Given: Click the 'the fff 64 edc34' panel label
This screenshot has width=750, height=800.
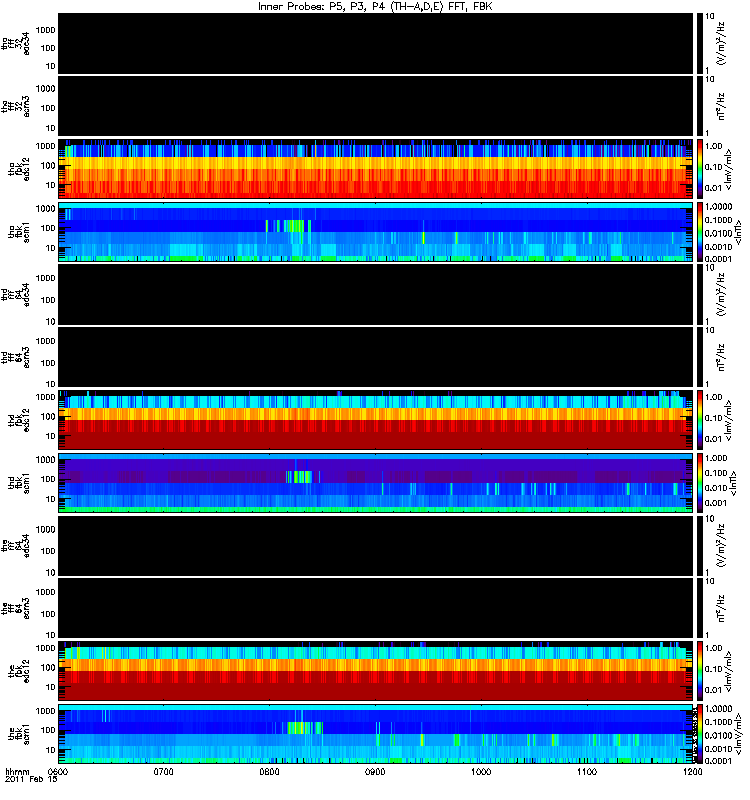Looking at the screenshot, I should click(15, 546).
